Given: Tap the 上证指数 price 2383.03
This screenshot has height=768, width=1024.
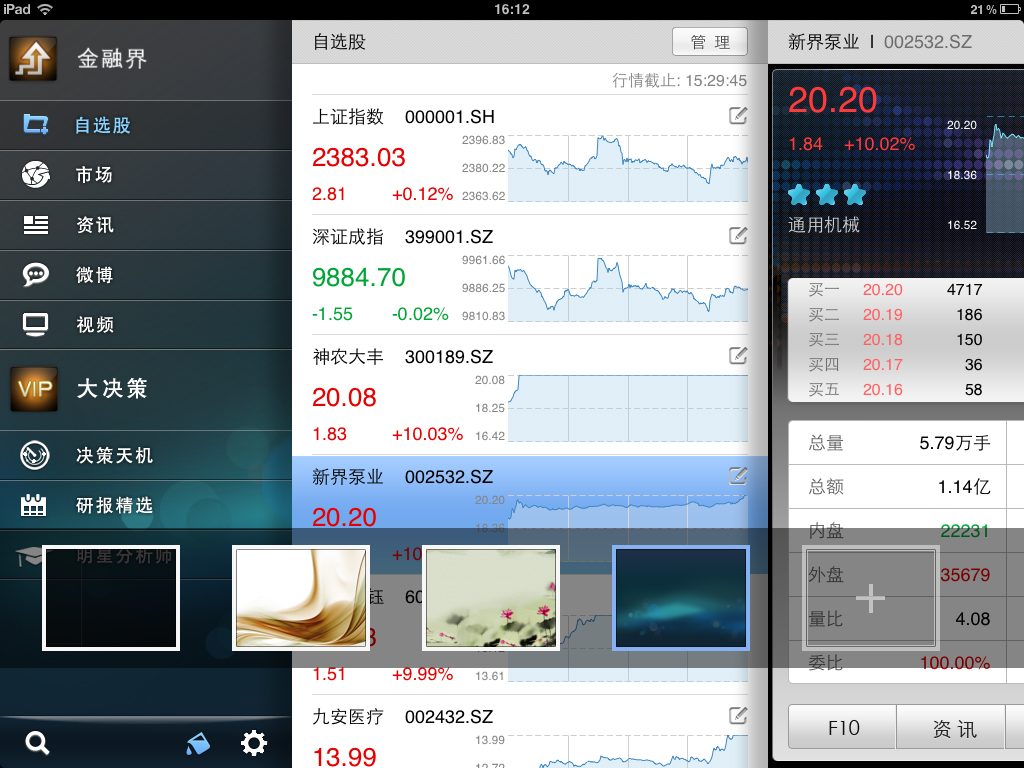Looking at the screenshot, I should (359, 157).
